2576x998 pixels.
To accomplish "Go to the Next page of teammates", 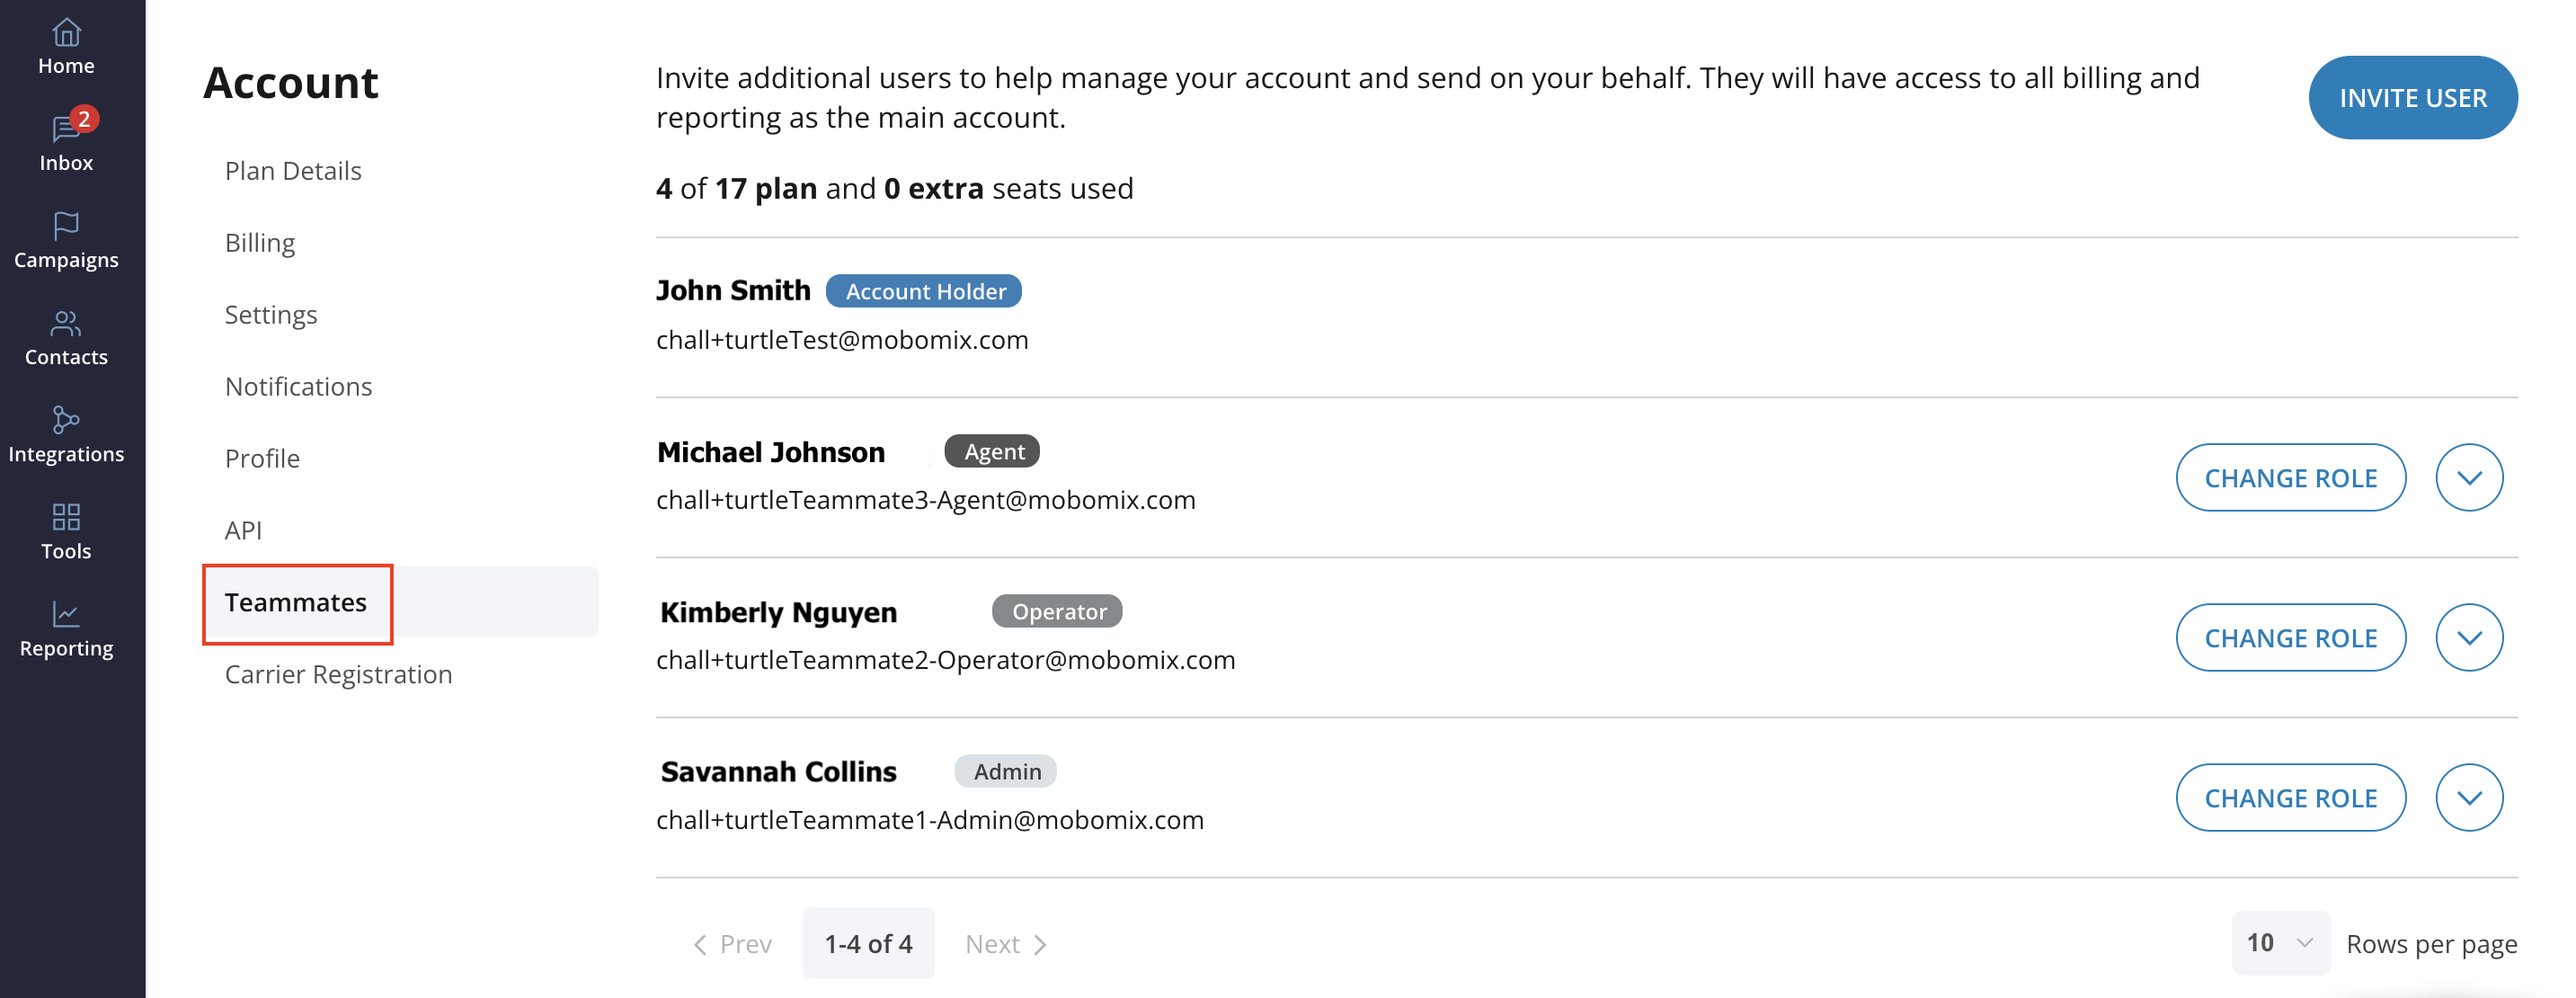I will (1004, 941).
